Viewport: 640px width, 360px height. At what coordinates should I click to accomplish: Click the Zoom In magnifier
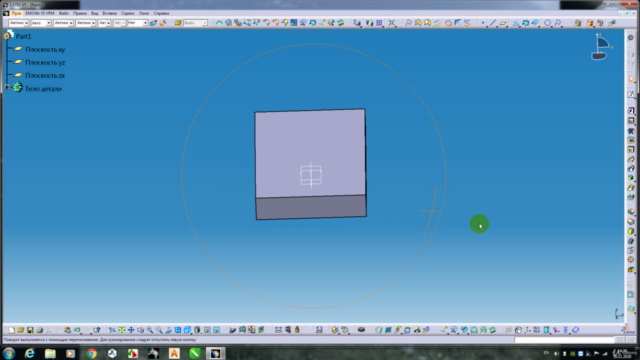tap(150, 330)
